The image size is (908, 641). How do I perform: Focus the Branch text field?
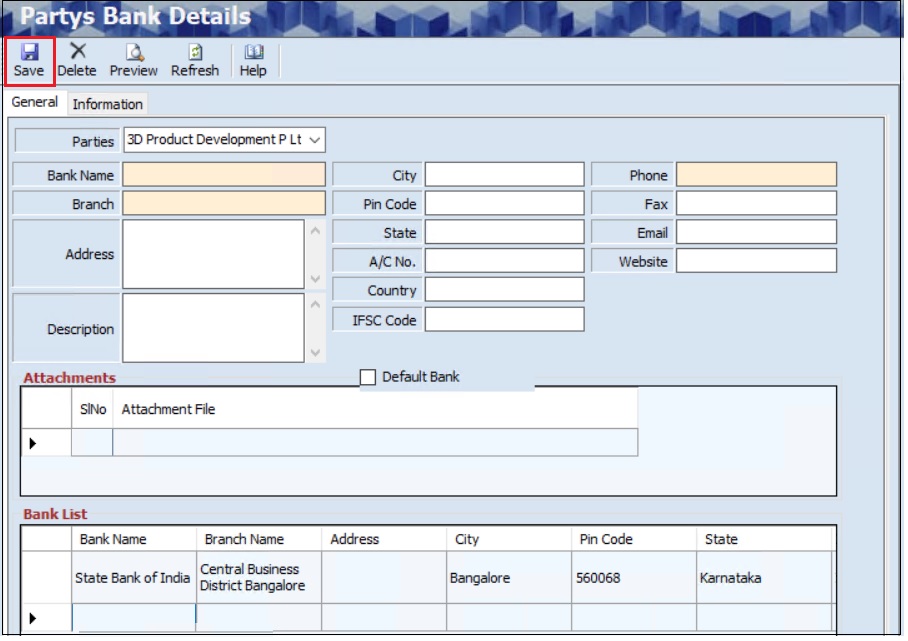click(x=224, y=204)
